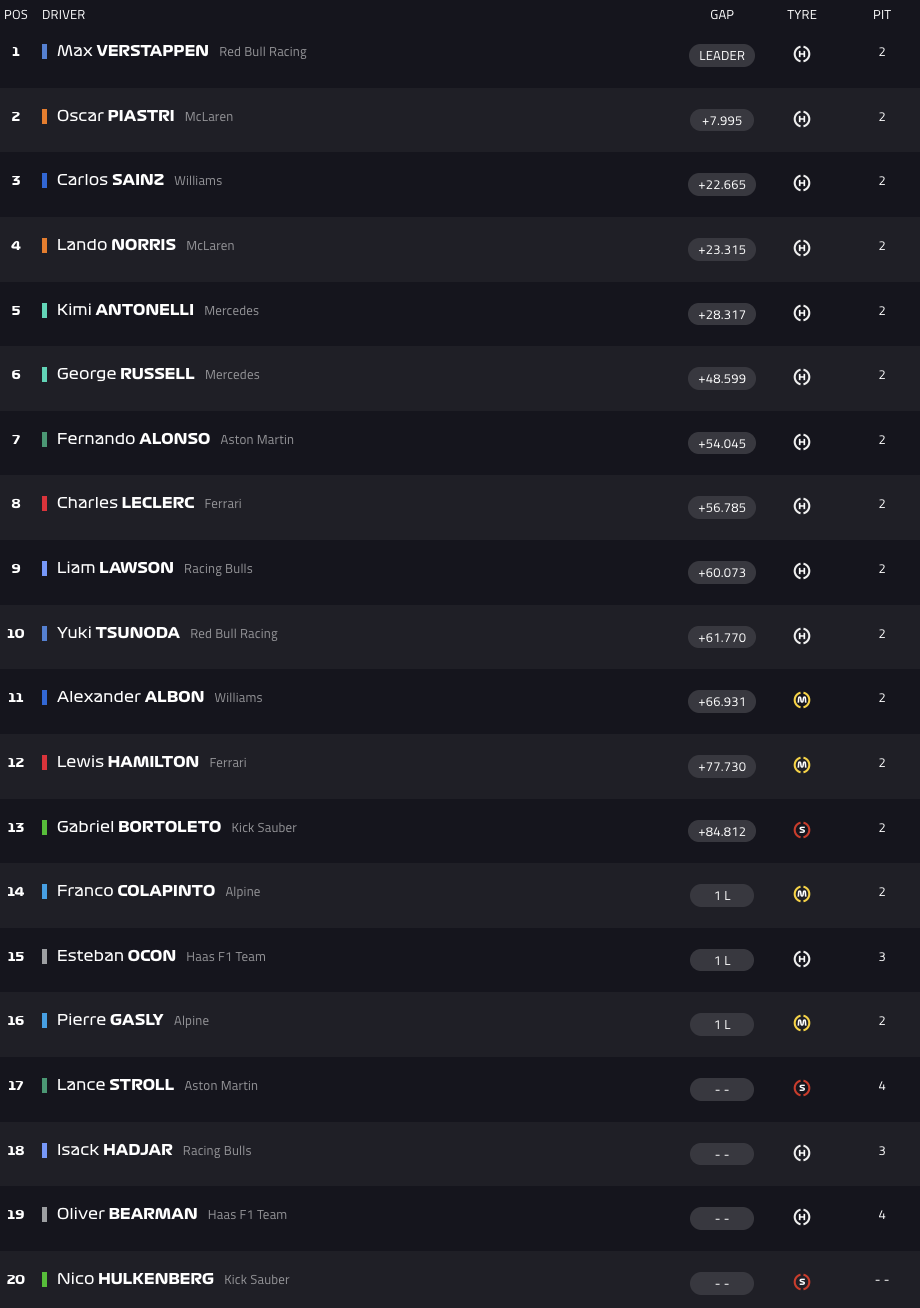Click McLaren orange color bar beside Piastri
920x1308 pixels.
[44, 116]
